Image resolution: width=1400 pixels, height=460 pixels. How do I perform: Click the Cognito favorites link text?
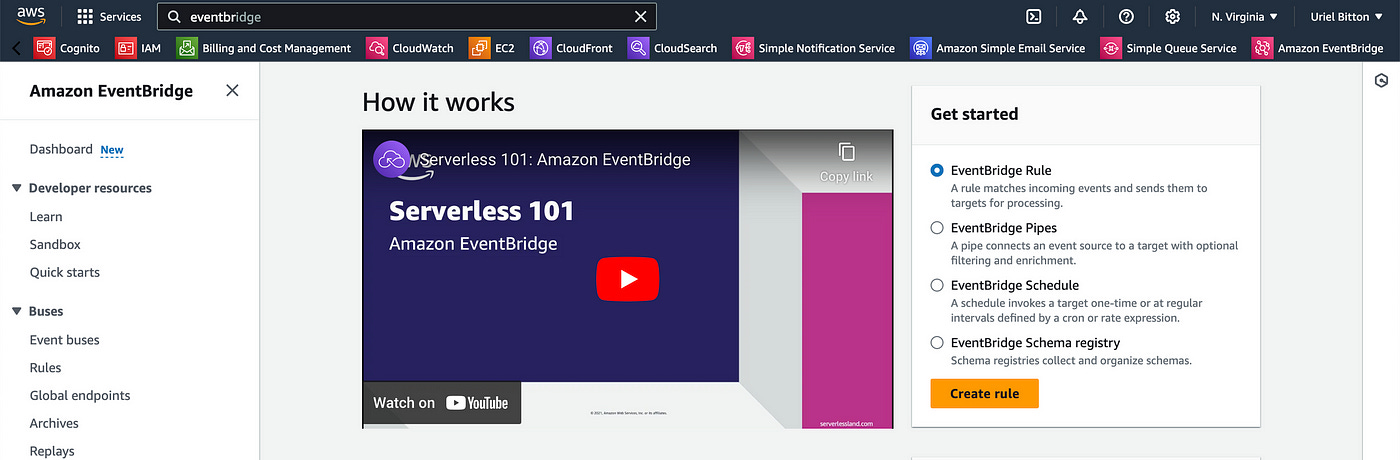(81, 47)
